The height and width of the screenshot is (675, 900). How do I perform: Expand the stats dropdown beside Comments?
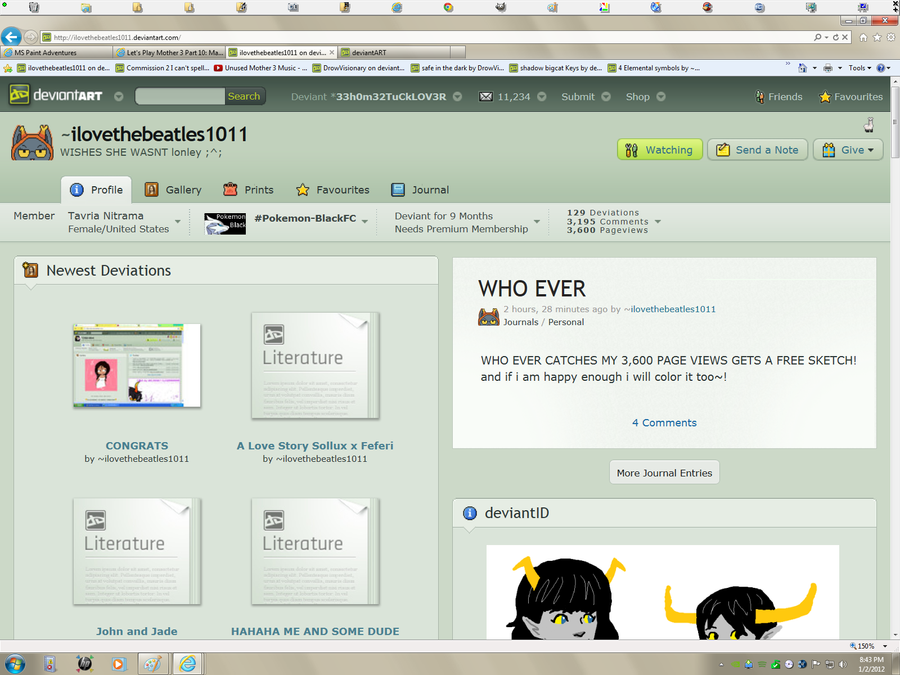coord(658,222)
